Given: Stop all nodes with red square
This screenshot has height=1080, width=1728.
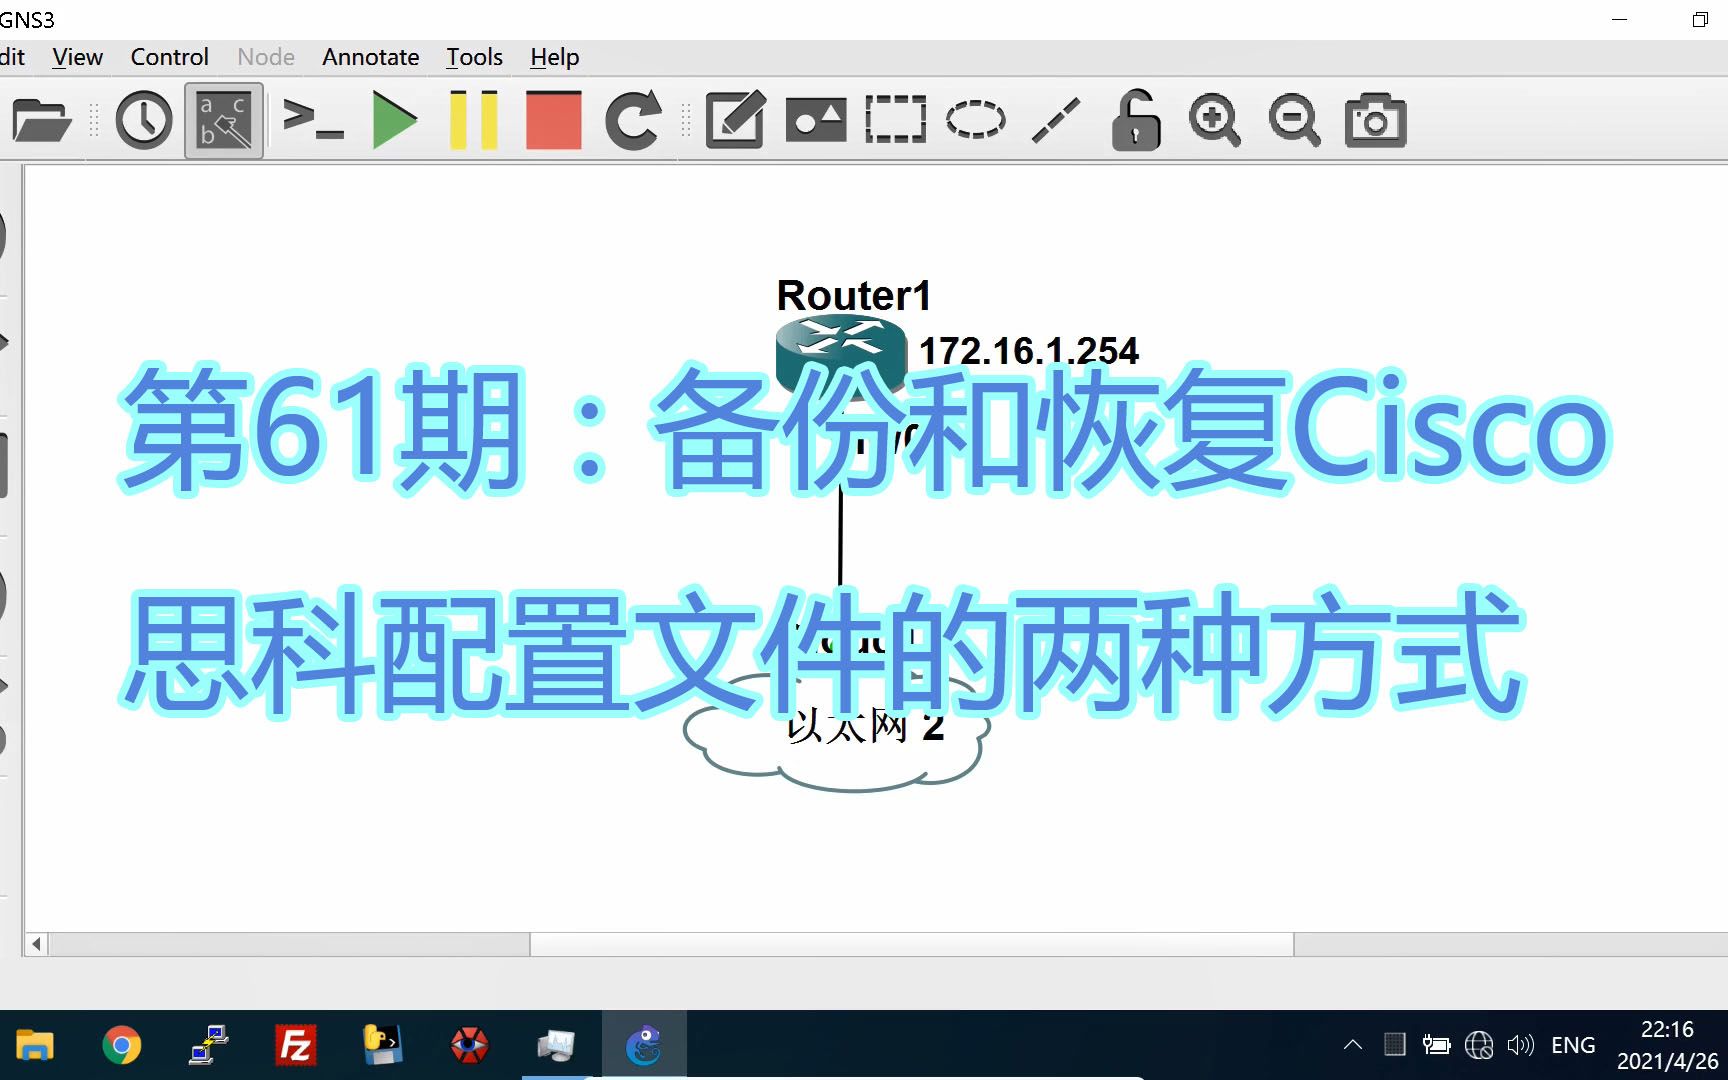Looking at the screenshot, I should [x=553, y=120].
